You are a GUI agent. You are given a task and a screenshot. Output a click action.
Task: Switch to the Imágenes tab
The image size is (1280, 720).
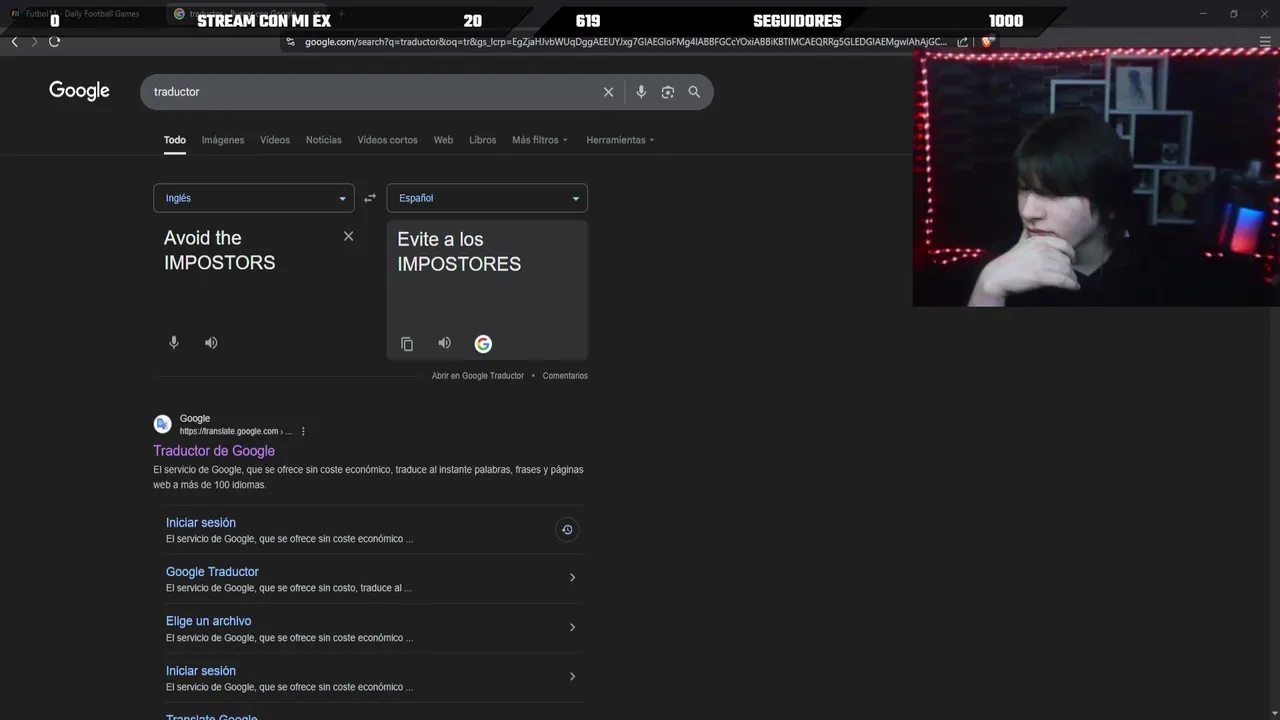coord(223,140)
